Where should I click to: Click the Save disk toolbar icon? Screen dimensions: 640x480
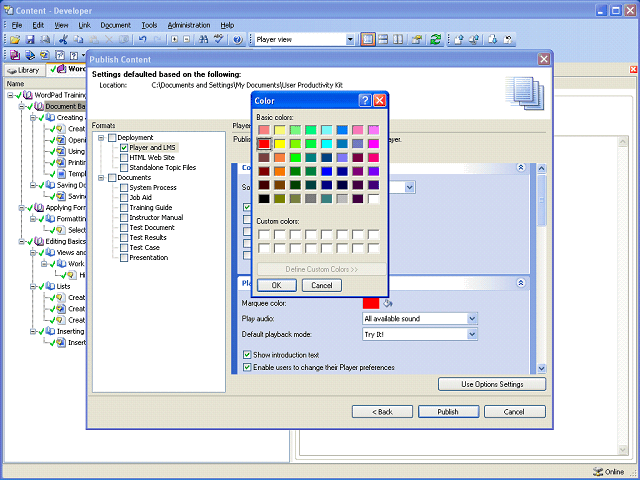(x=30, y=40)
